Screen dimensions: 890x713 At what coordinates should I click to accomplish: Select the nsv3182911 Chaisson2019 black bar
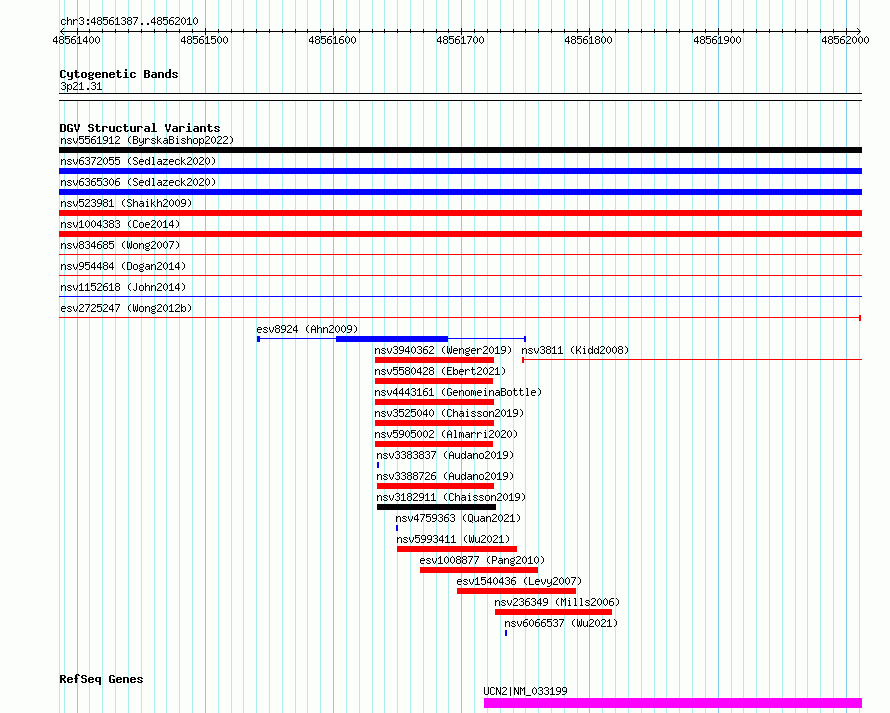click(436, 507)
